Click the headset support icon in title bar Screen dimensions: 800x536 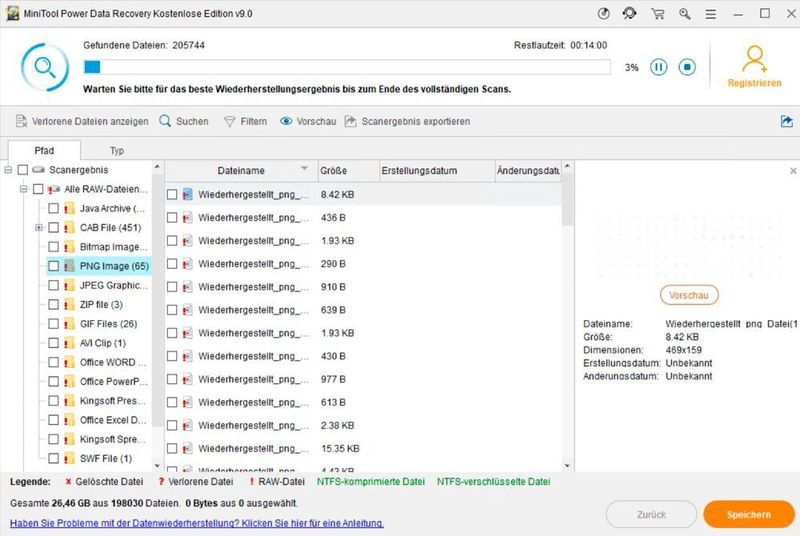[630, 13]
